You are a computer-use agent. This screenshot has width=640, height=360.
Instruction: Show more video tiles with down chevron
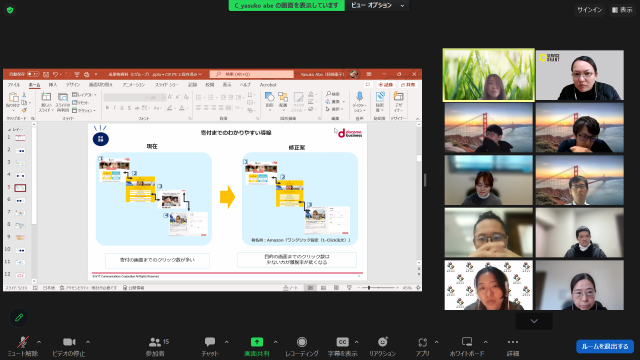pyautogui.click(x=534, y=321)
